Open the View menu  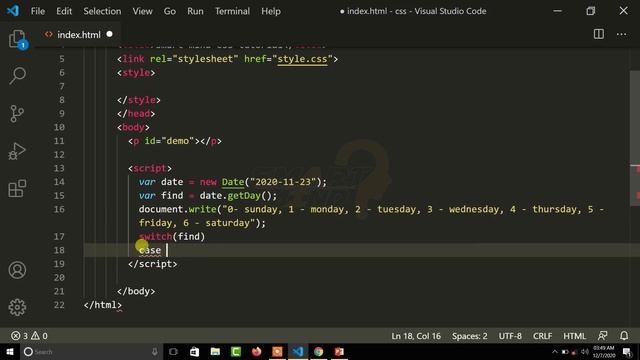click(x=142, y=11)
